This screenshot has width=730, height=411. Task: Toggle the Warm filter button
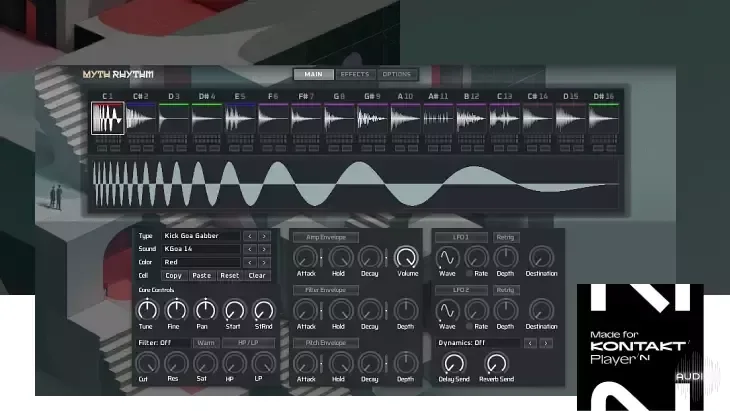[206, 343]
